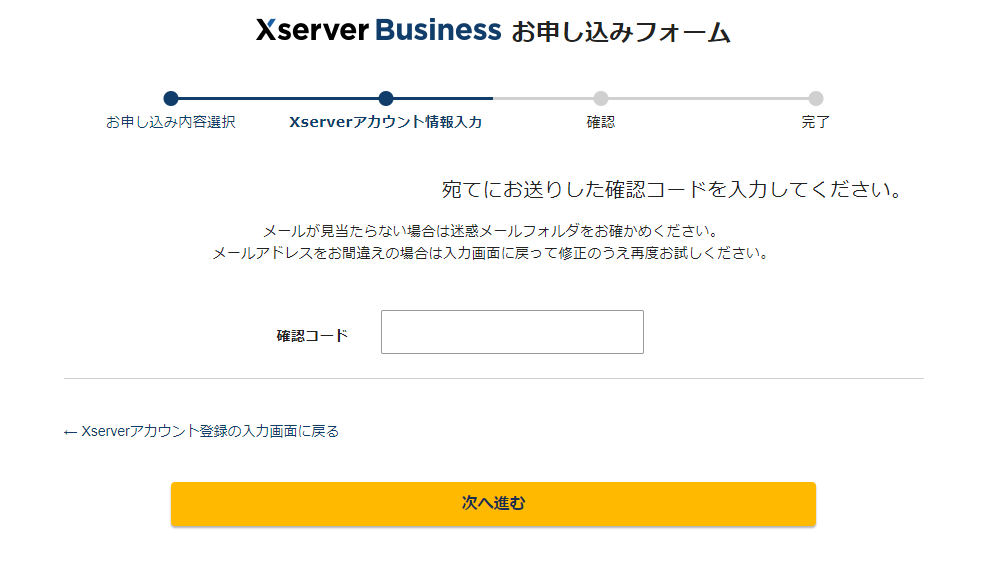The height and width of the screenshot is (566, 989).
Task: Click the Xserverアカウント情報入力 step label
Action: pyautogui.click(x=386, y=122)
